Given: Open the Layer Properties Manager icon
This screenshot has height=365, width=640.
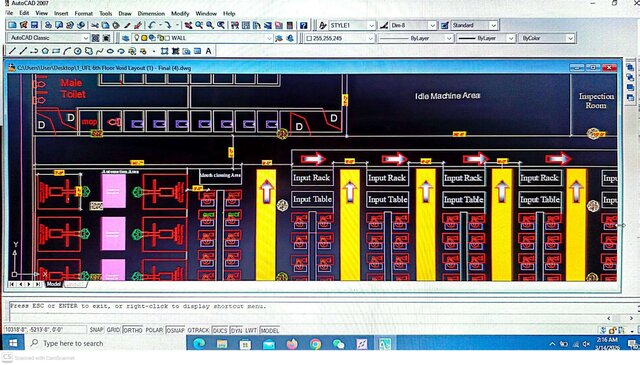Looking at the screenshot, I should click(126, 38).
